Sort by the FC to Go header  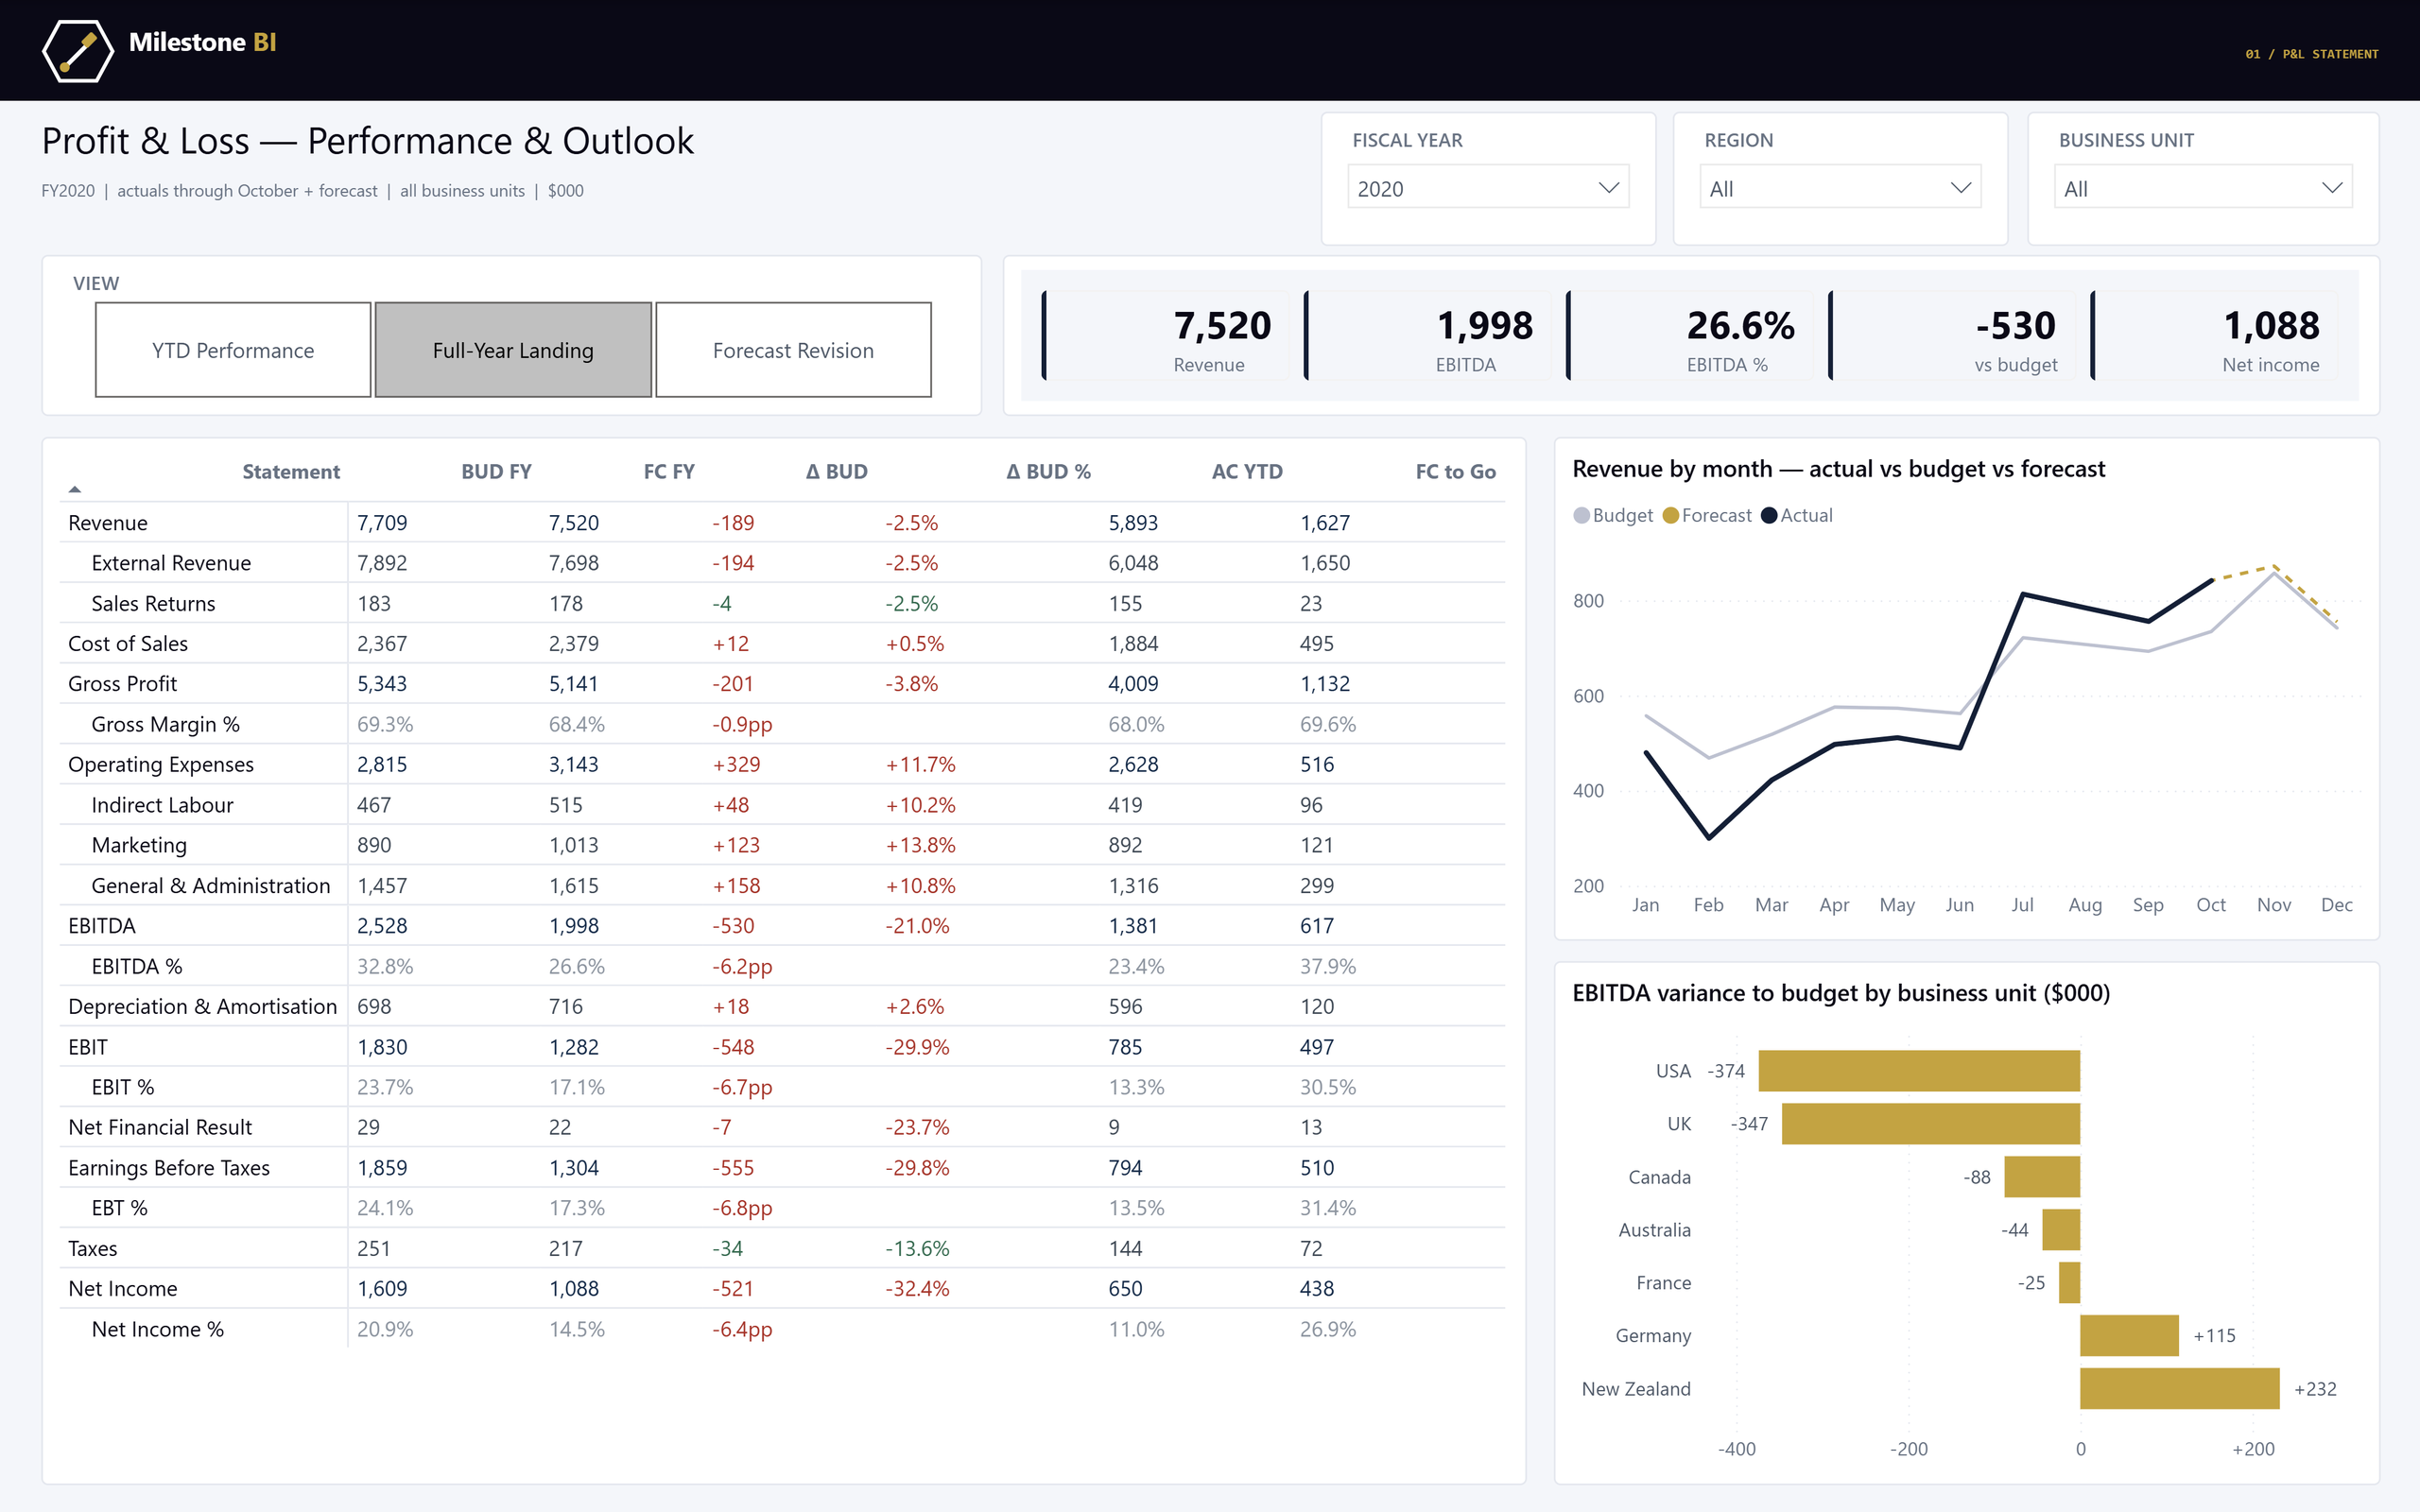1455,471
